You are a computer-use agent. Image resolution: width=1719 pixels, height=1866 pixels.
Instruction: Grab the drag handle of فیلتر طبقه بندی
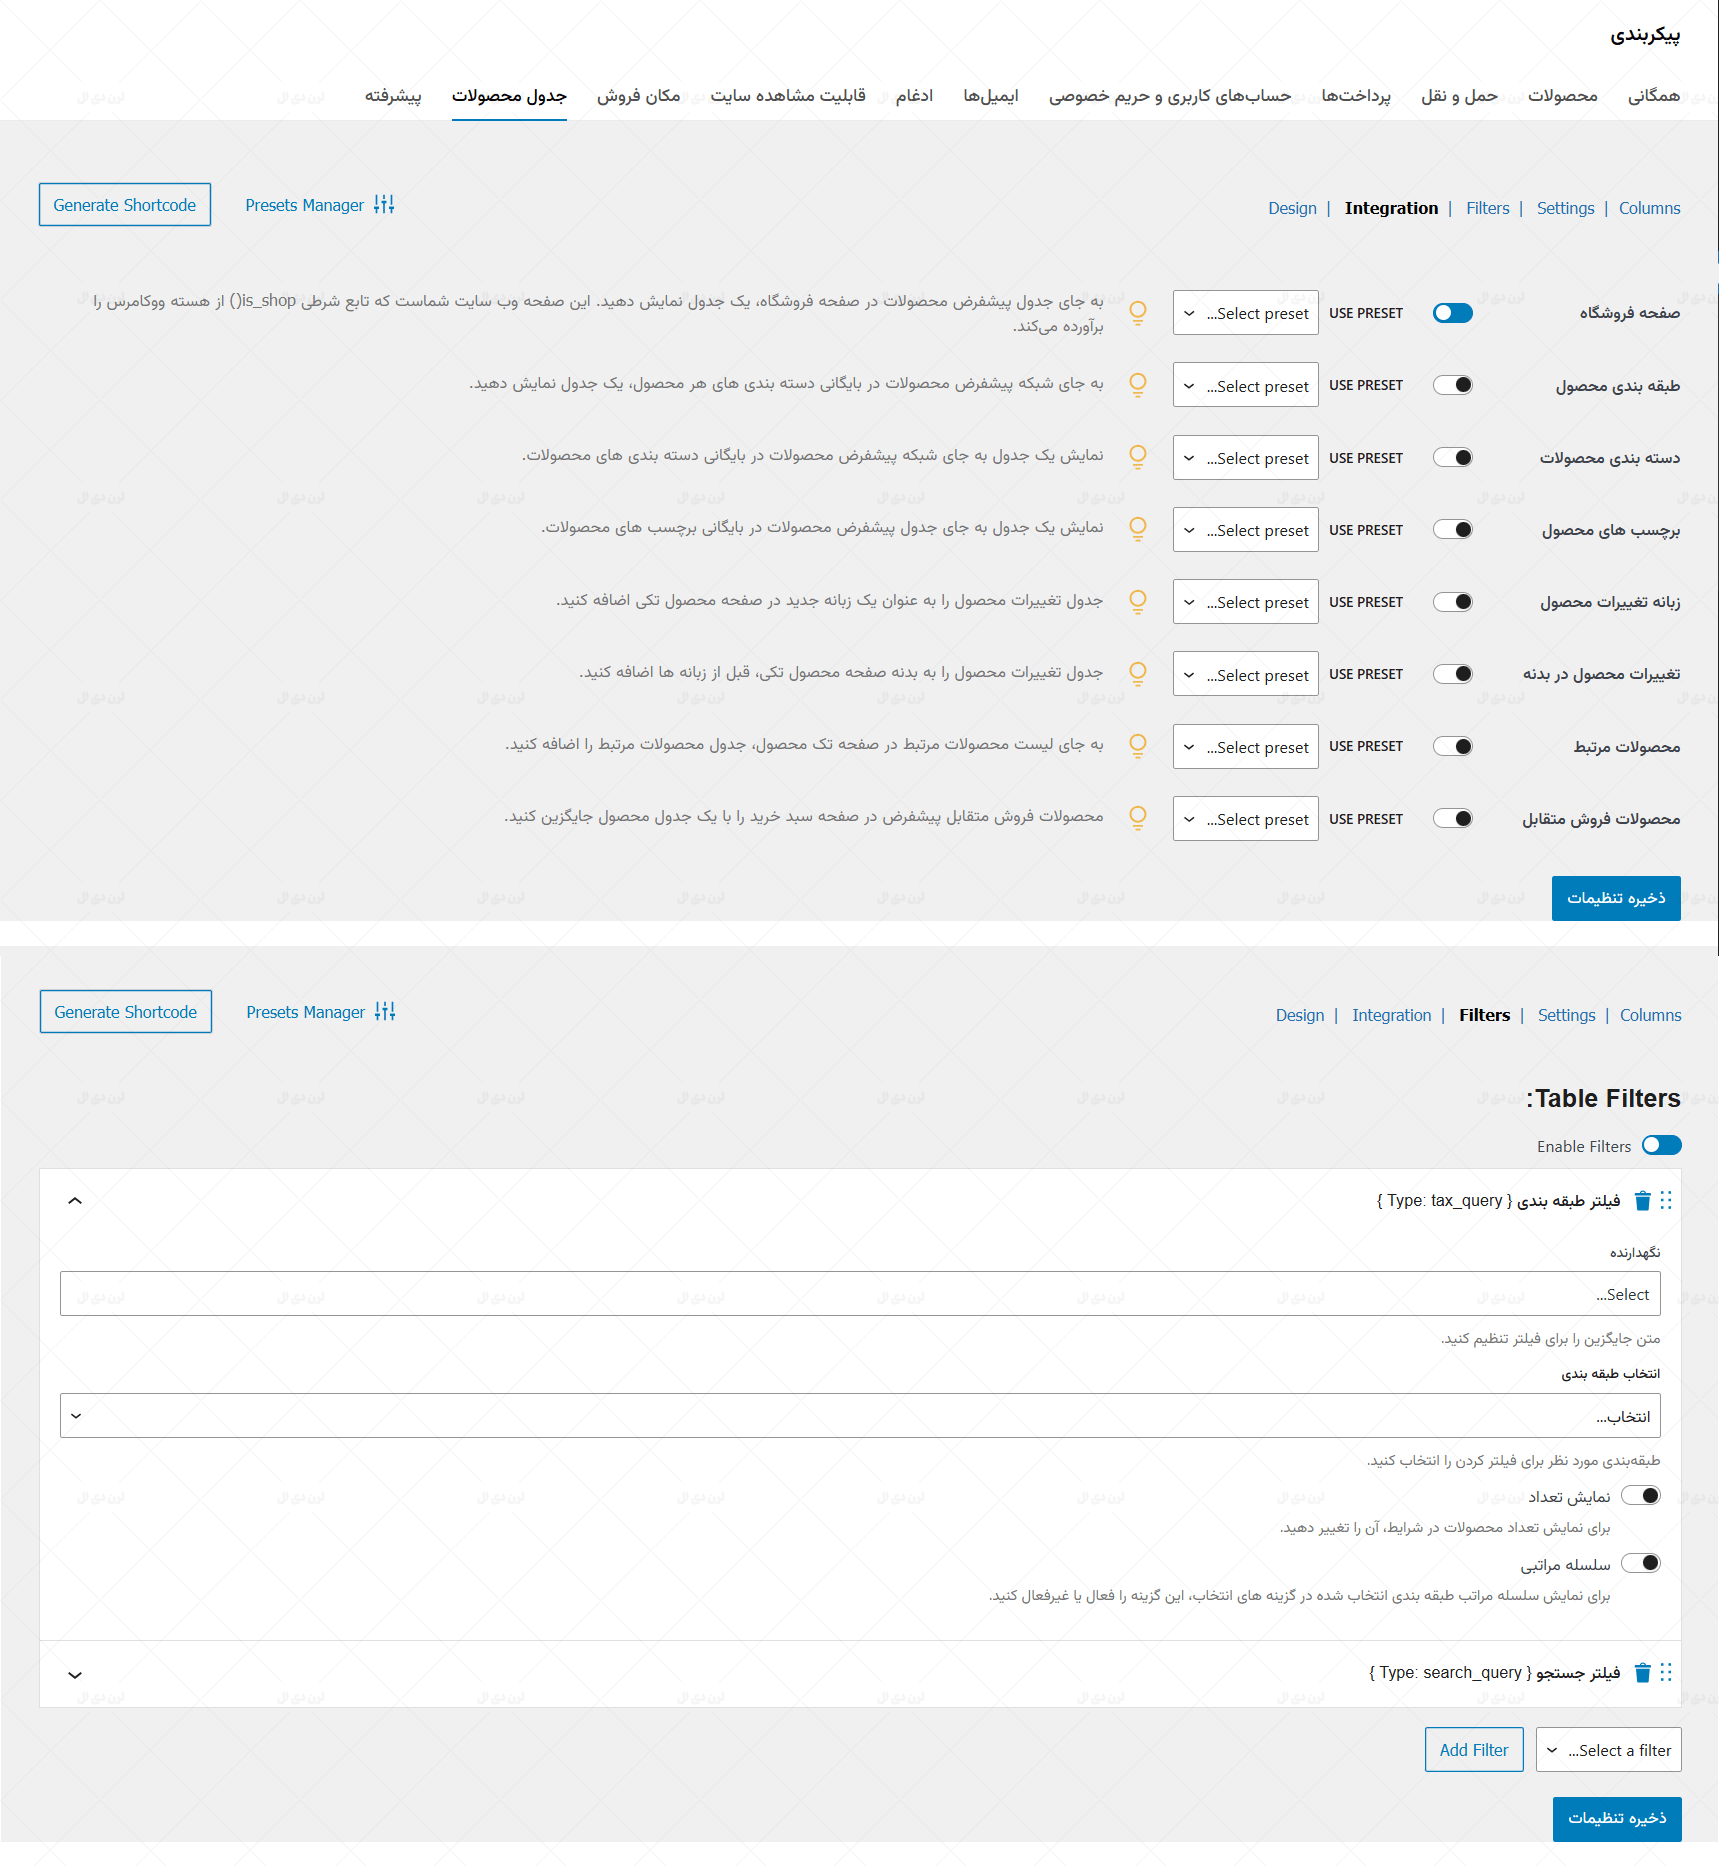point(1666,1200)
